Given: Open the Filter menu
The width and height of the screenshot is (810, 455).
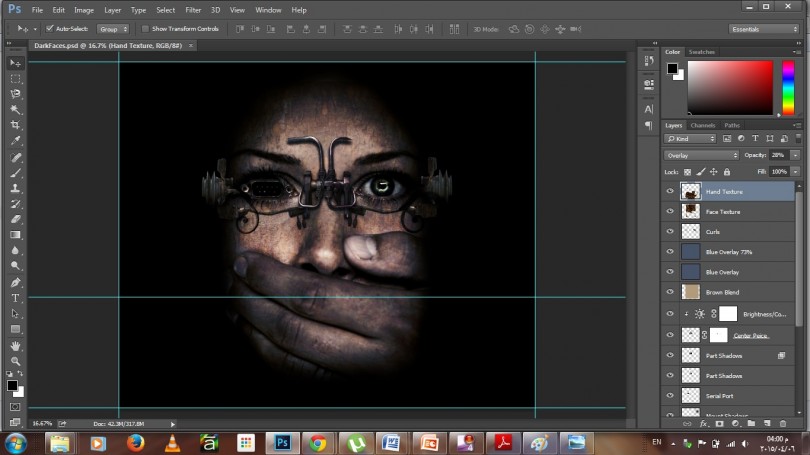Looking at the screenshot, I should [192, 9].
